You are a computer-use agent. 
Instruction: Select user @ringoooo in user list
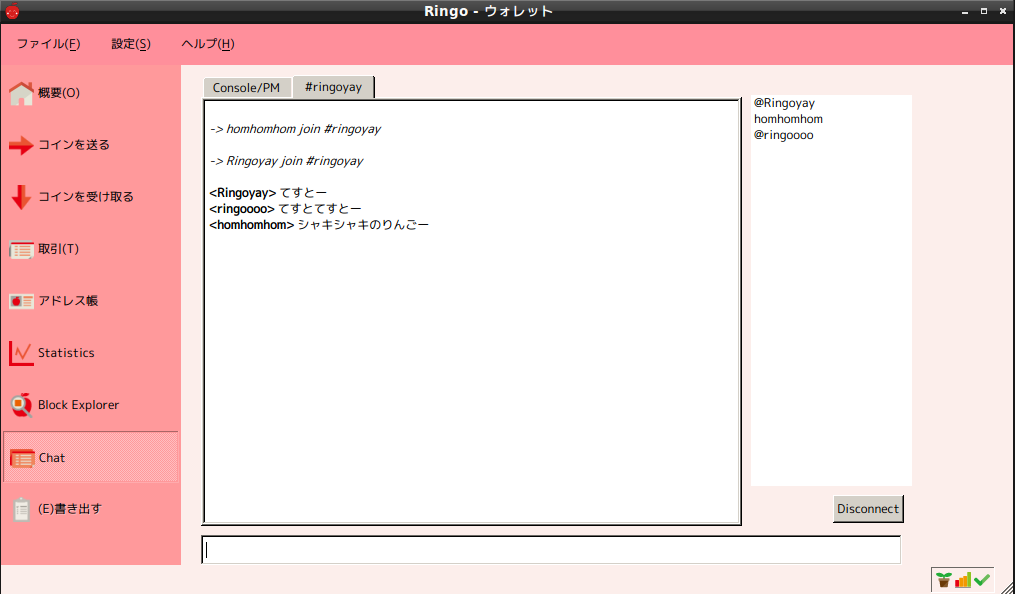[x=783, y=135]
